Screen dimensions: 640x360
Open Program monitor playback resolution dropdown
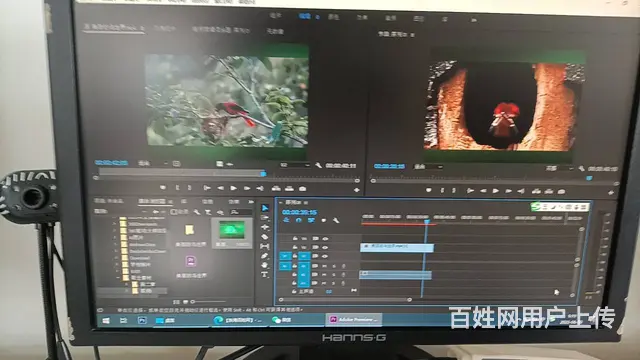tap(560, 168)
